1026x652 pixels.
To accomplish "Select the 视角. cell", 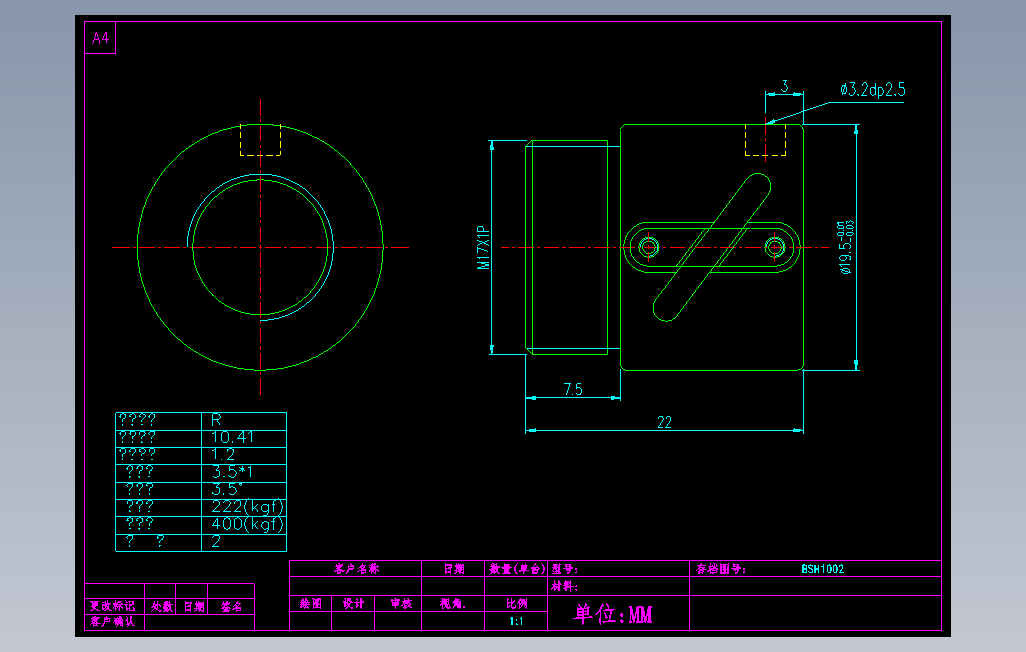I will pyautogui.click(x=452, y=604).
